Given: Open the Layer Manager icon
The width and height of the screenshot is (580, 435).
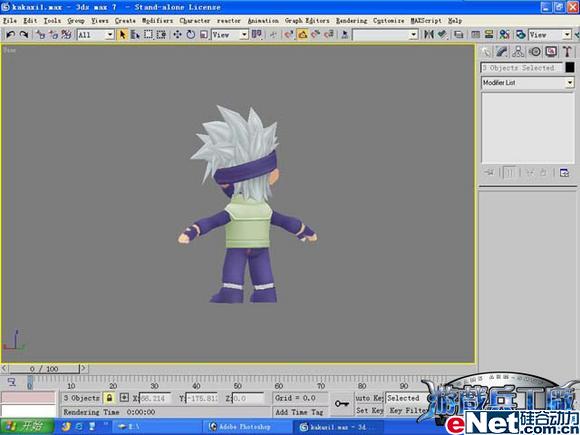Looking at the screenshot, I should click(459, 35).
